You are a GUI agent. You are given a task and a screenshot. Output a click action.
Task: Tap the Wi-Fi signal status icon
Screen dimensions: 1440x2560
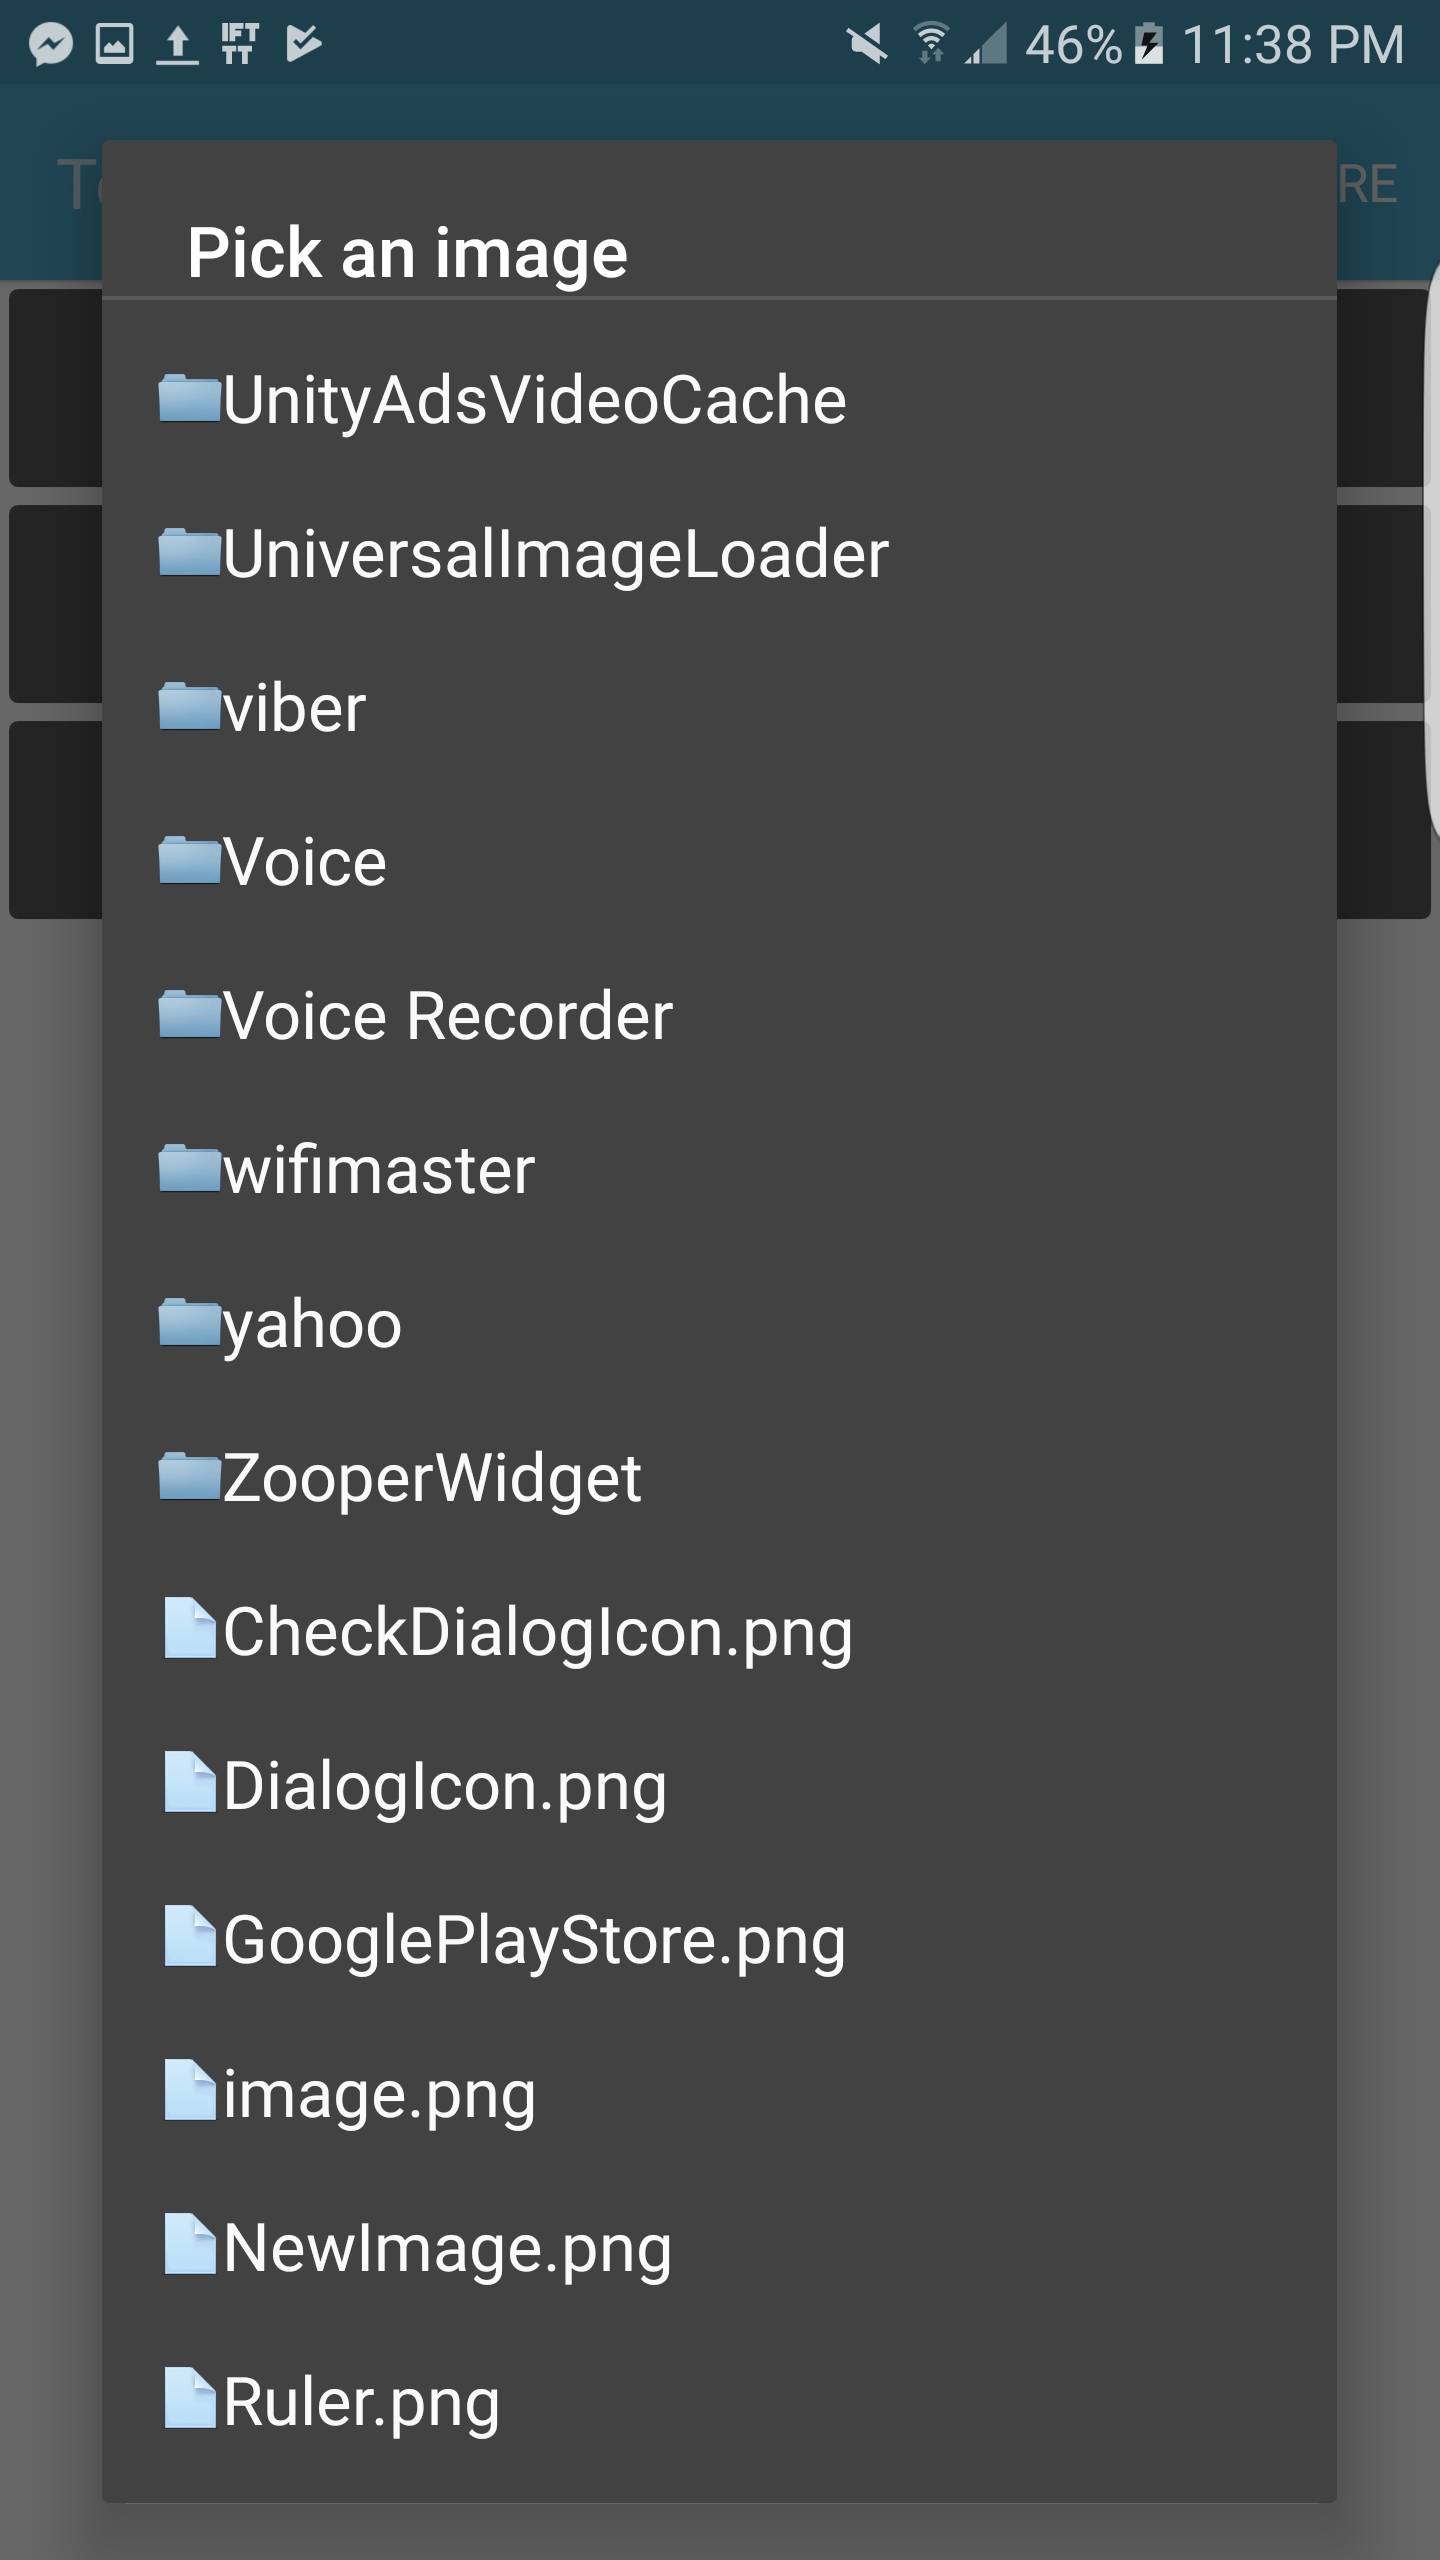coord(931,44)
